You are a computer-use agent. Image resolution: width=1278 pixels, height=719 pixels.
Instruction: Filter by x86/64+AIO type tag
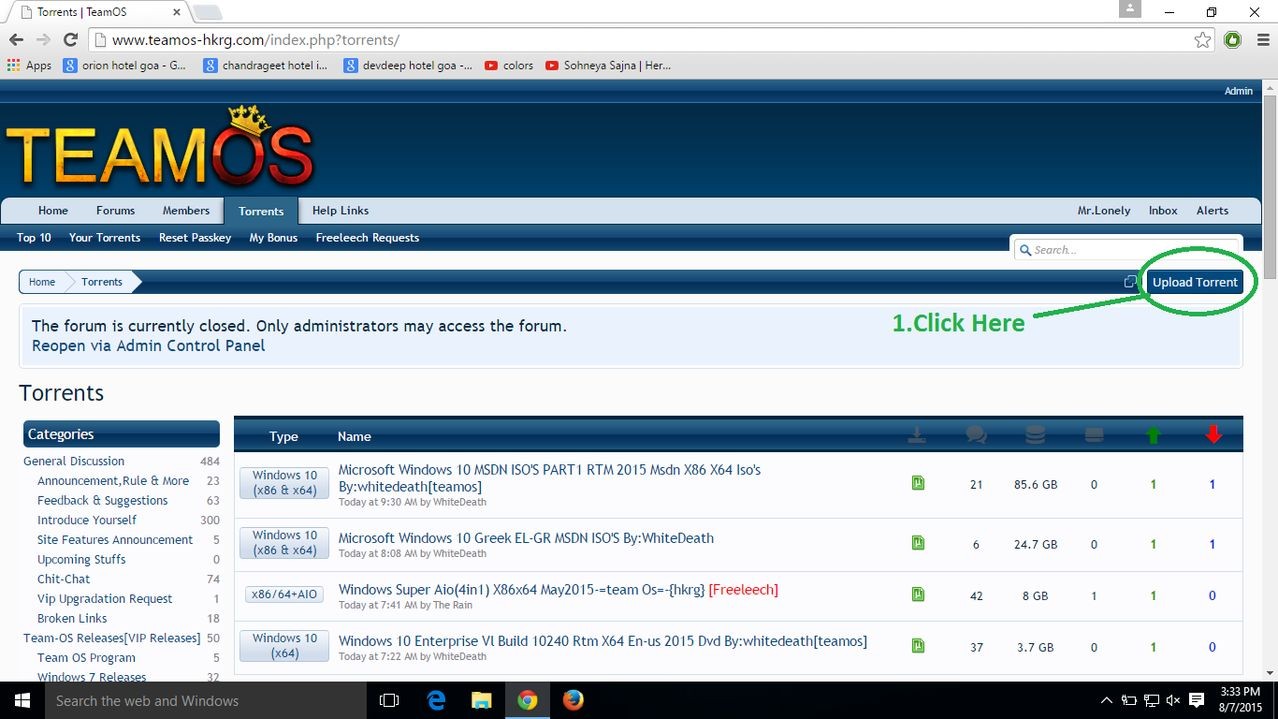click(x=284, y=594)
